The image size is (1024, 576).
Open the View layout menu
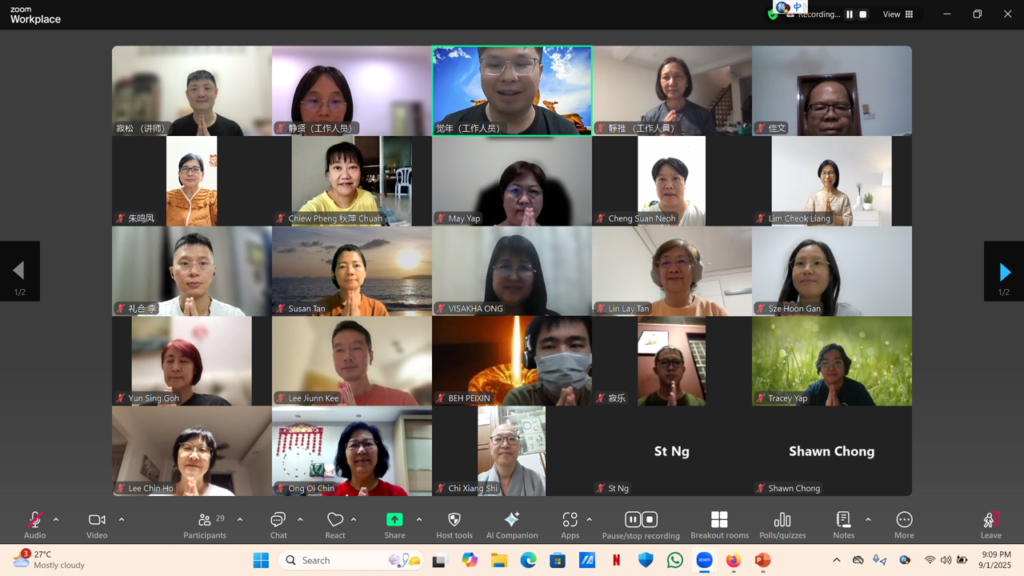click(x=897, y=15)
